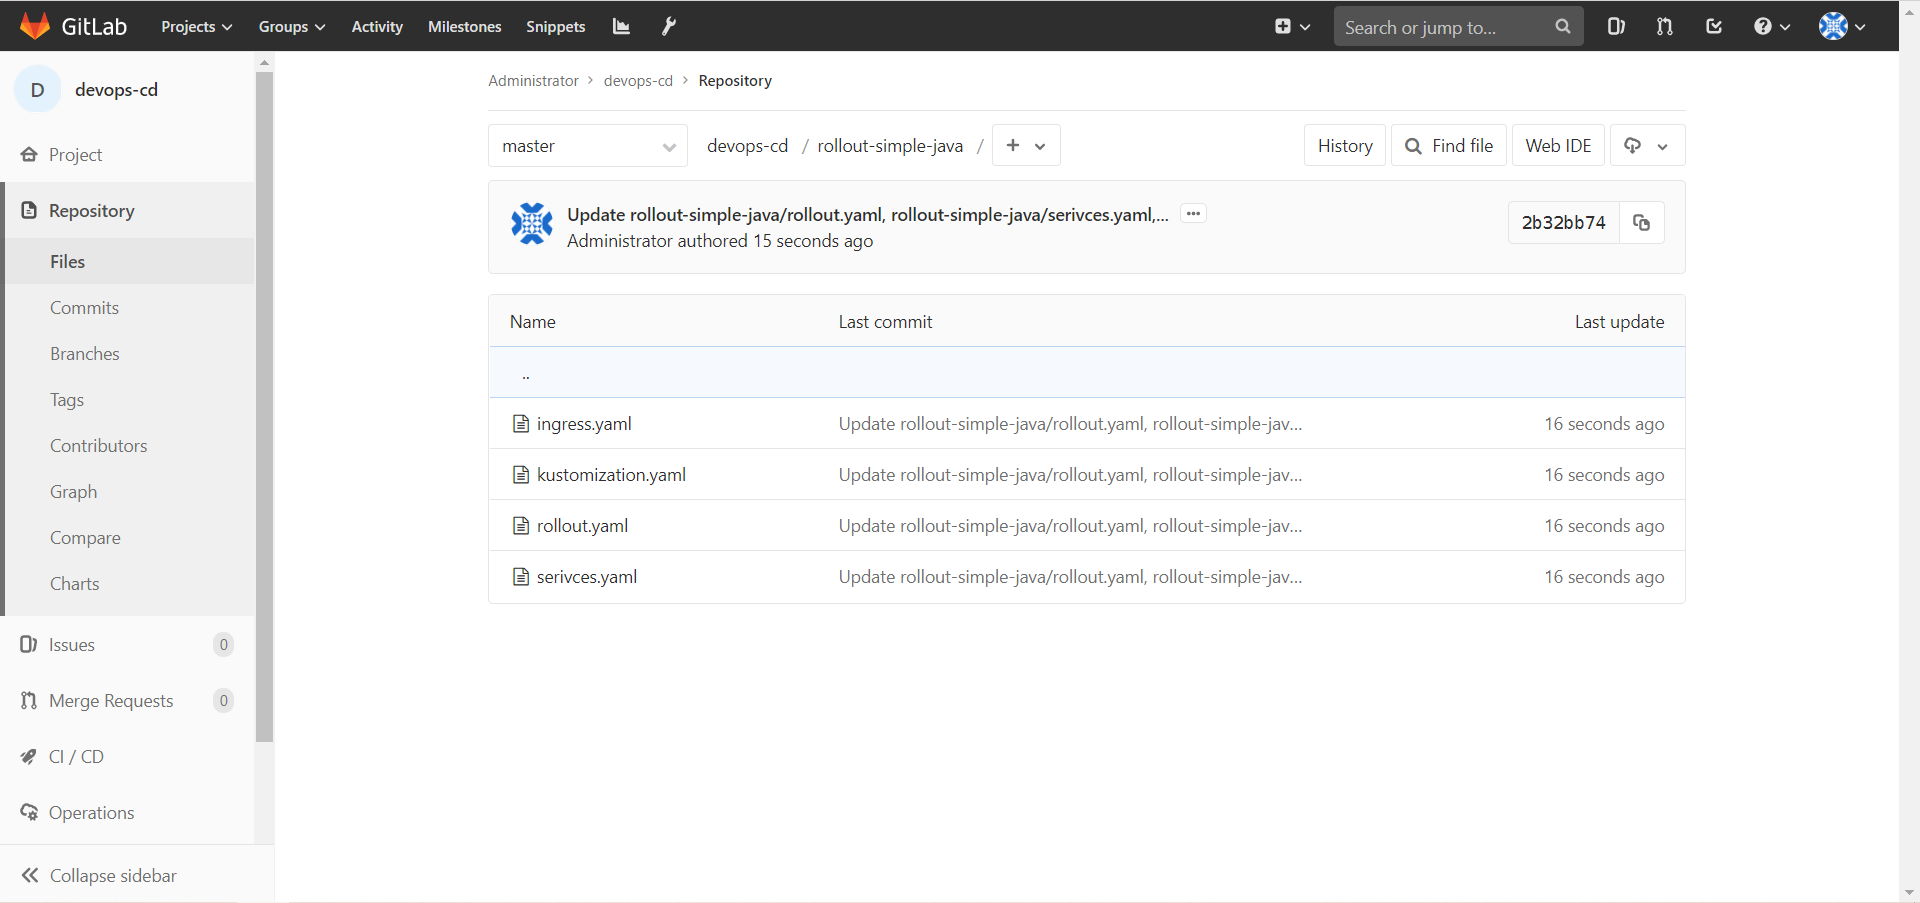This screenshot has height=903, width=1920.
Task: Open the Groups dropdown menu
Action: click(292, 27)
